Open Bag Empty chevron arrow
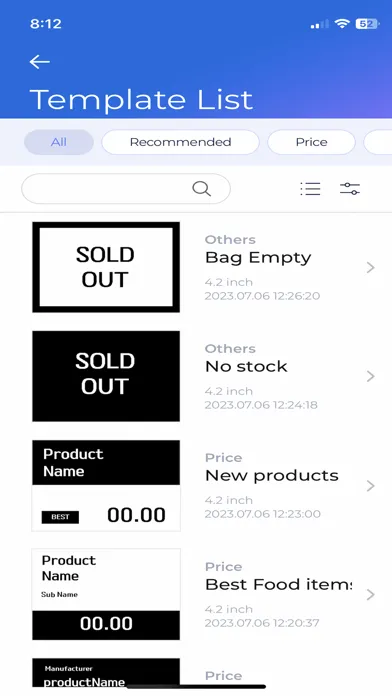 (x=371, y=267)
